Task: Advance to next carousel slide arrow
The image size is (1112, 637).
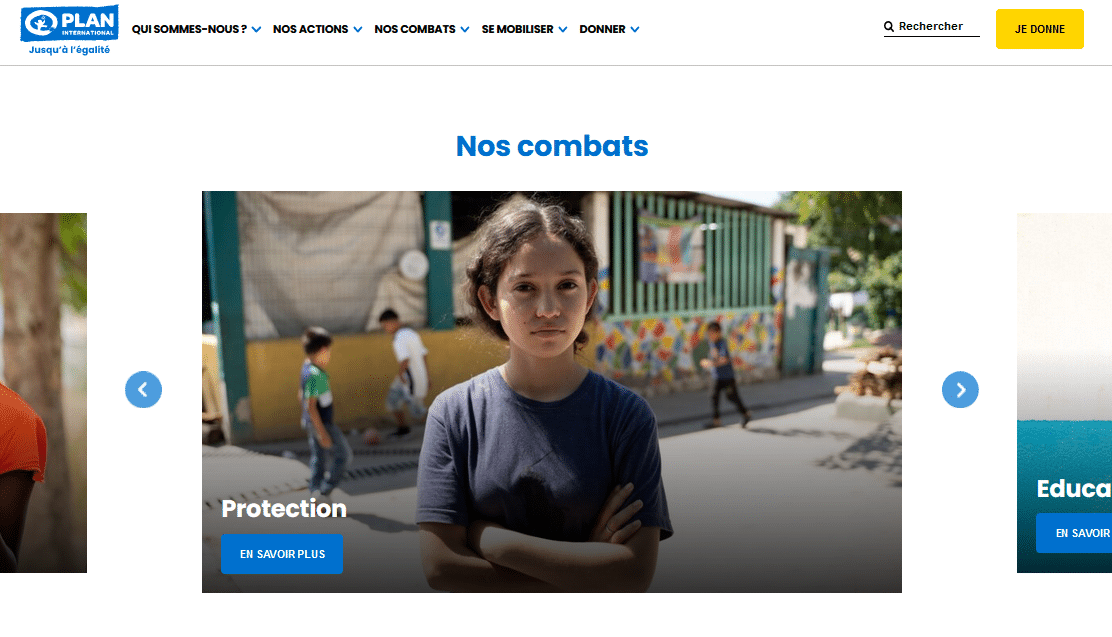Action: (960, 389)
